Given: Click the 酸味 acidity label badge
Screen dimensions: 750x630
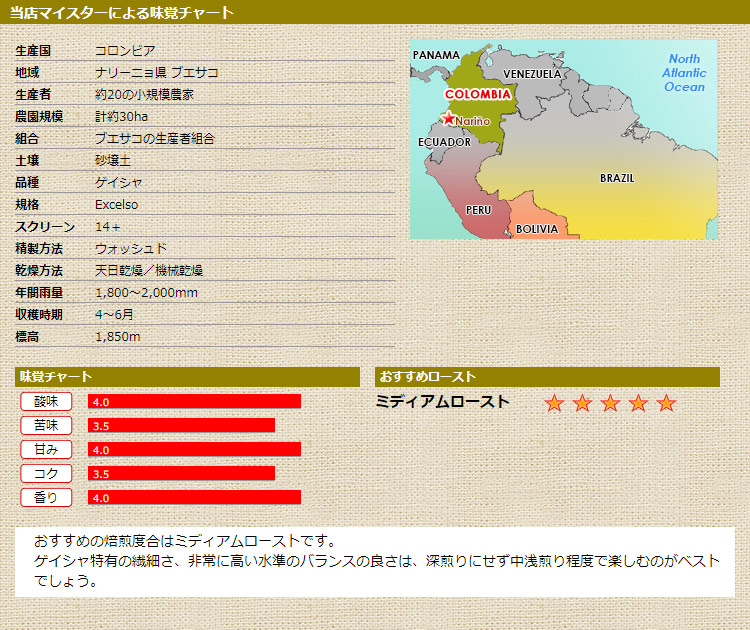Looking at the screenshot, I should pyautogui.click(x=46, y=401).
